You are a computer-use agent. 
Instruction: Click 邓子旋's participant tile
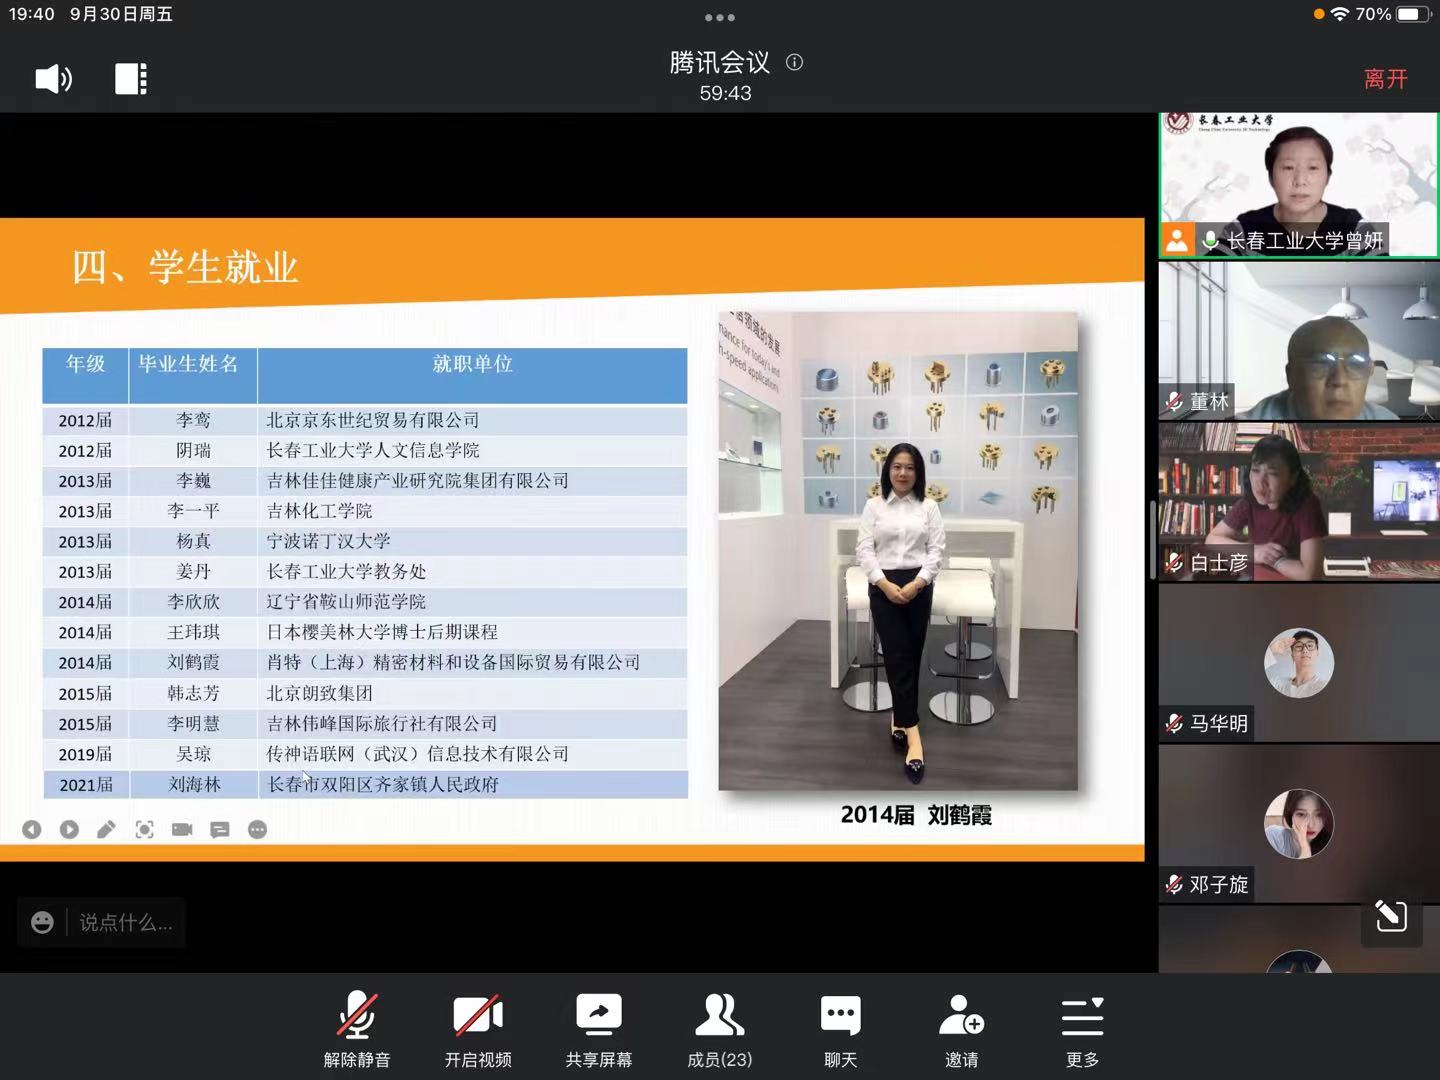1298,824
